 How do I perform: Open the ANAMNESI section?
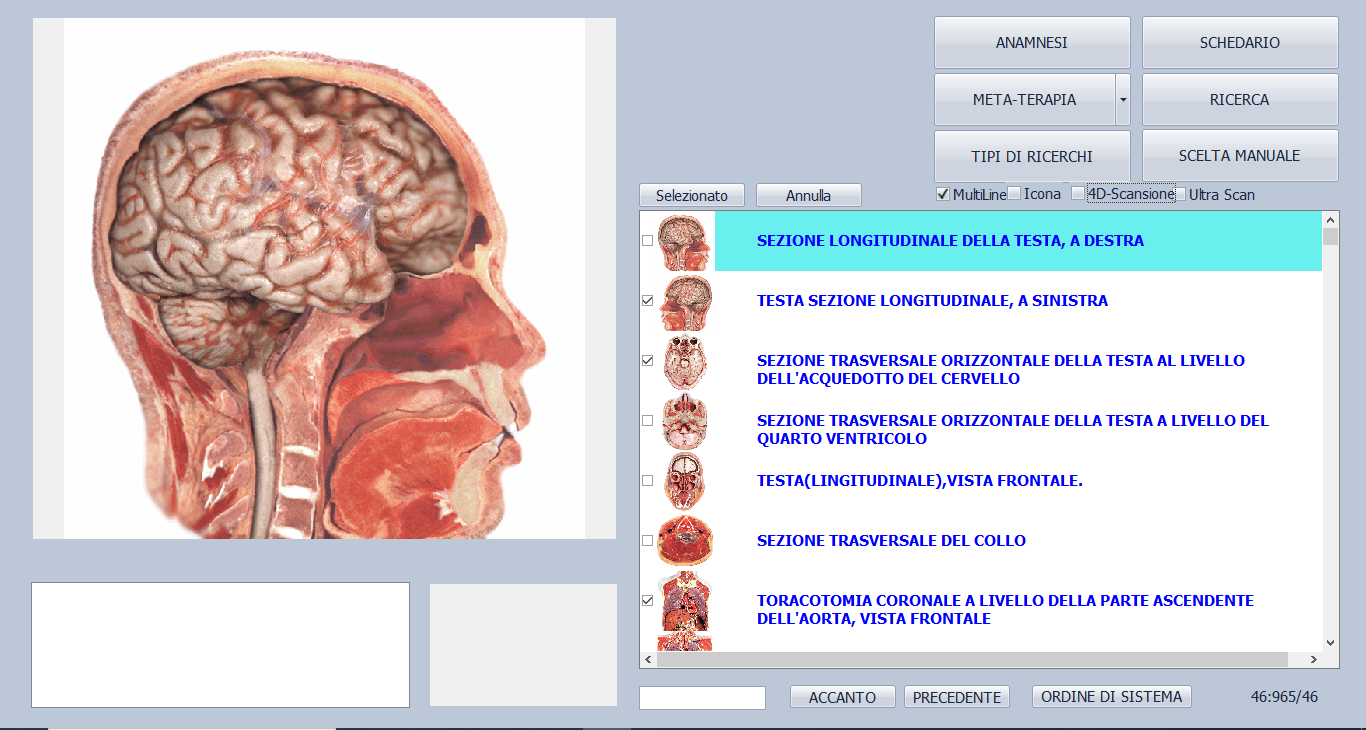pyautogui.click(x=1032, y=43)
